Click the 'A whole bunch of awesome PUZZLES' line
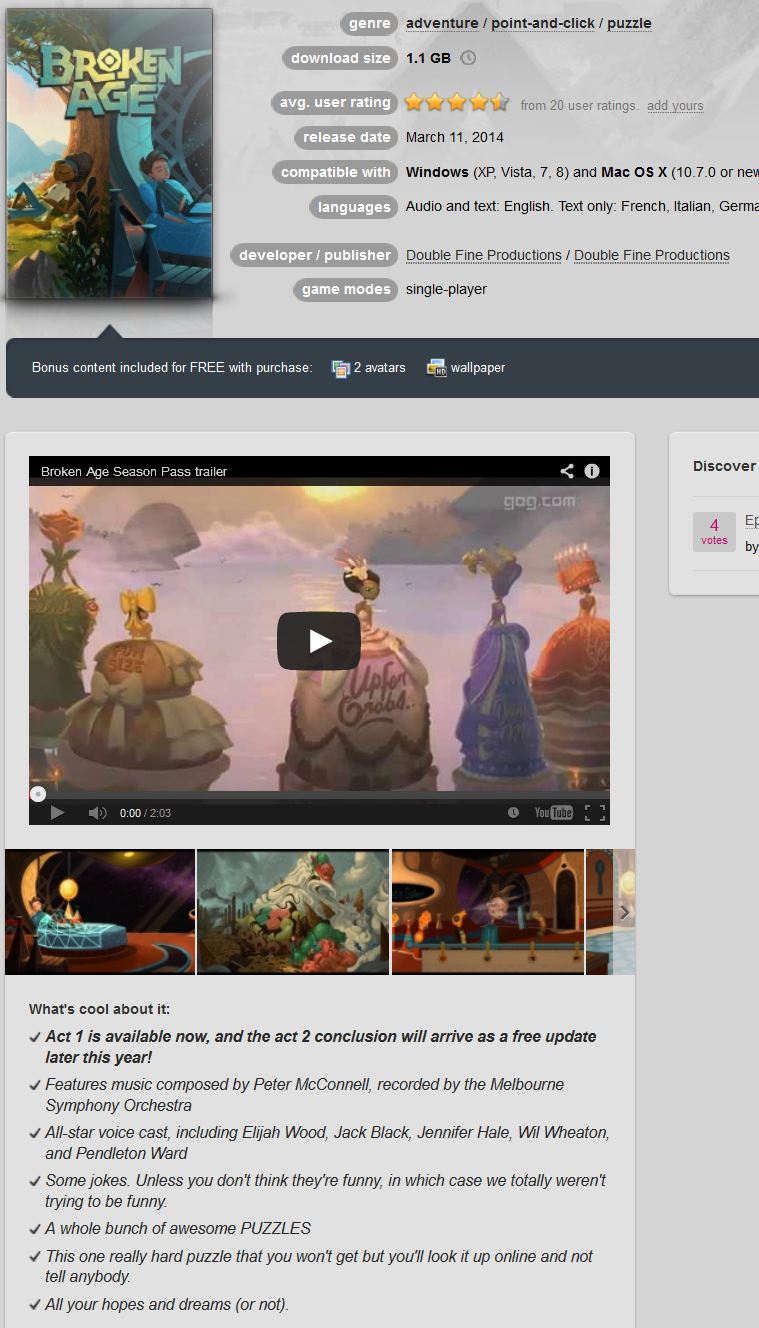This screenshot has width=759, height=1328. 178,1228
